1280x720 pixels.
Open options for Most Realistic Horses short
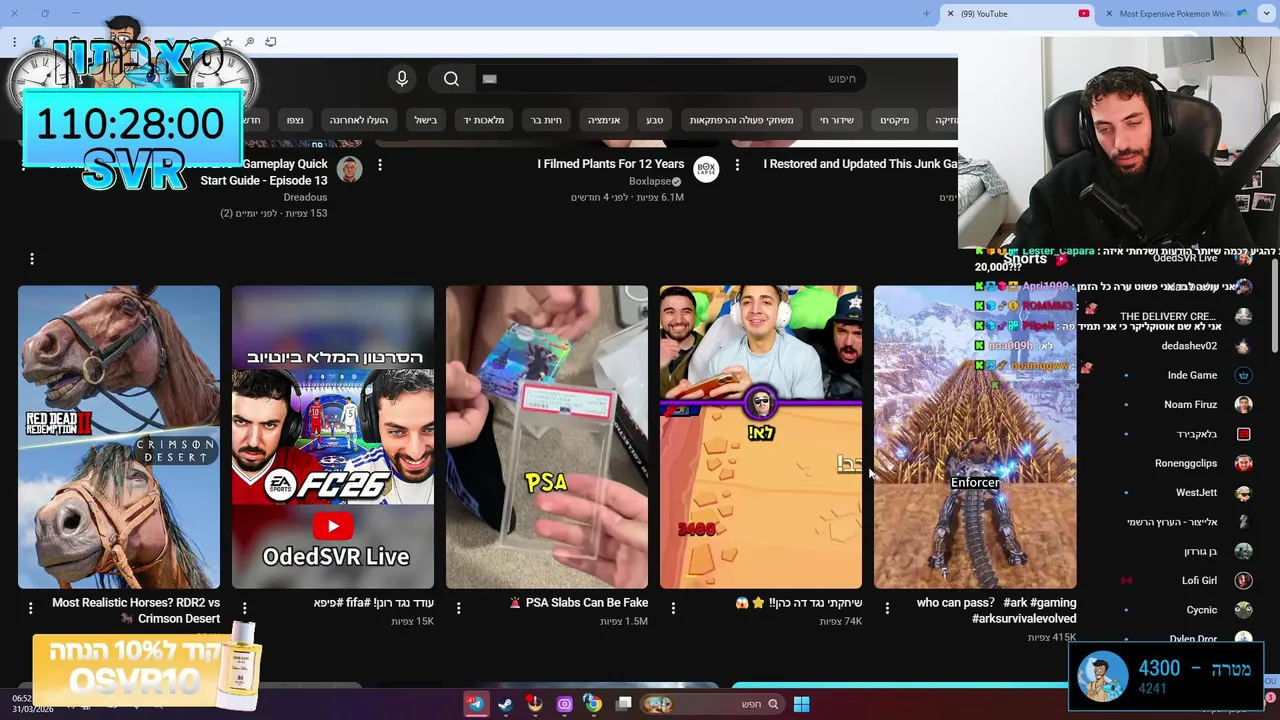pyautogui.click(x=31, y=608)
